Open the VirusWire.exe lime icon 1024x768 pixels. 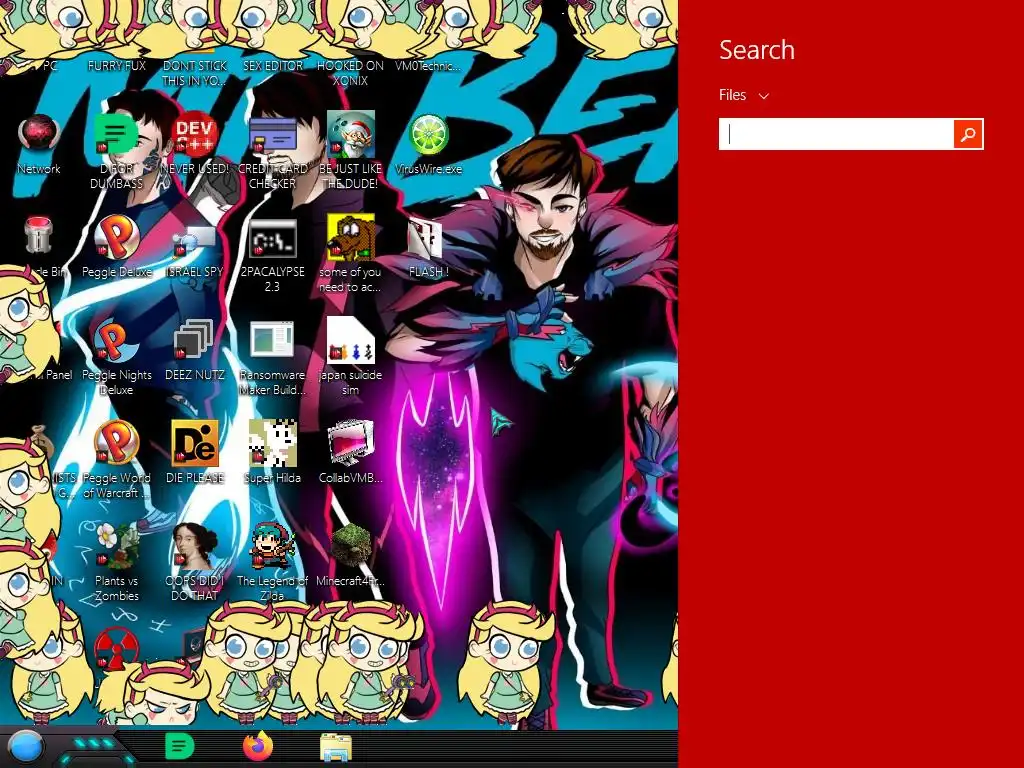pyautogui.click(x=428, y=136)
